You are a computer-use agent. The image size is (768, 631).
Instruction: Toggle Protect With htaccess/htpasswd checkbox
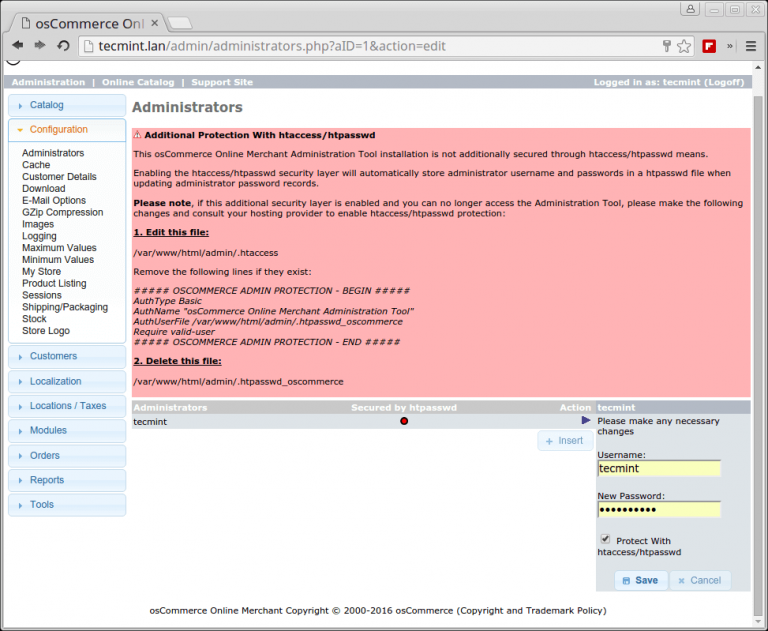point(605,539)
